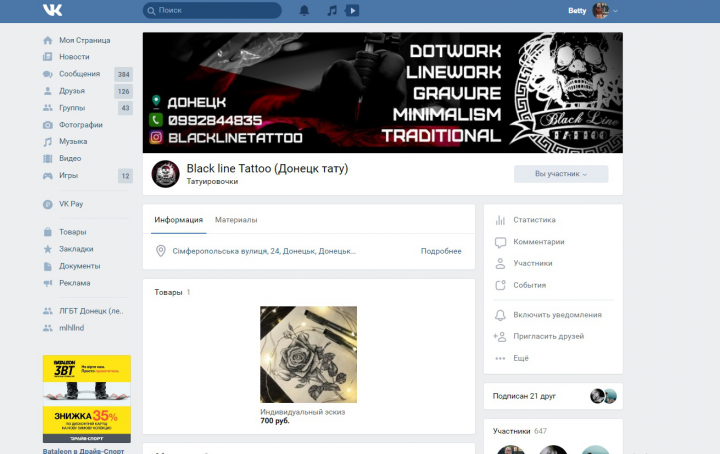The height and width of the screenshot is (454, 720).
Task: Click Betty's profile avatar in header
Action: click(600, 10)
